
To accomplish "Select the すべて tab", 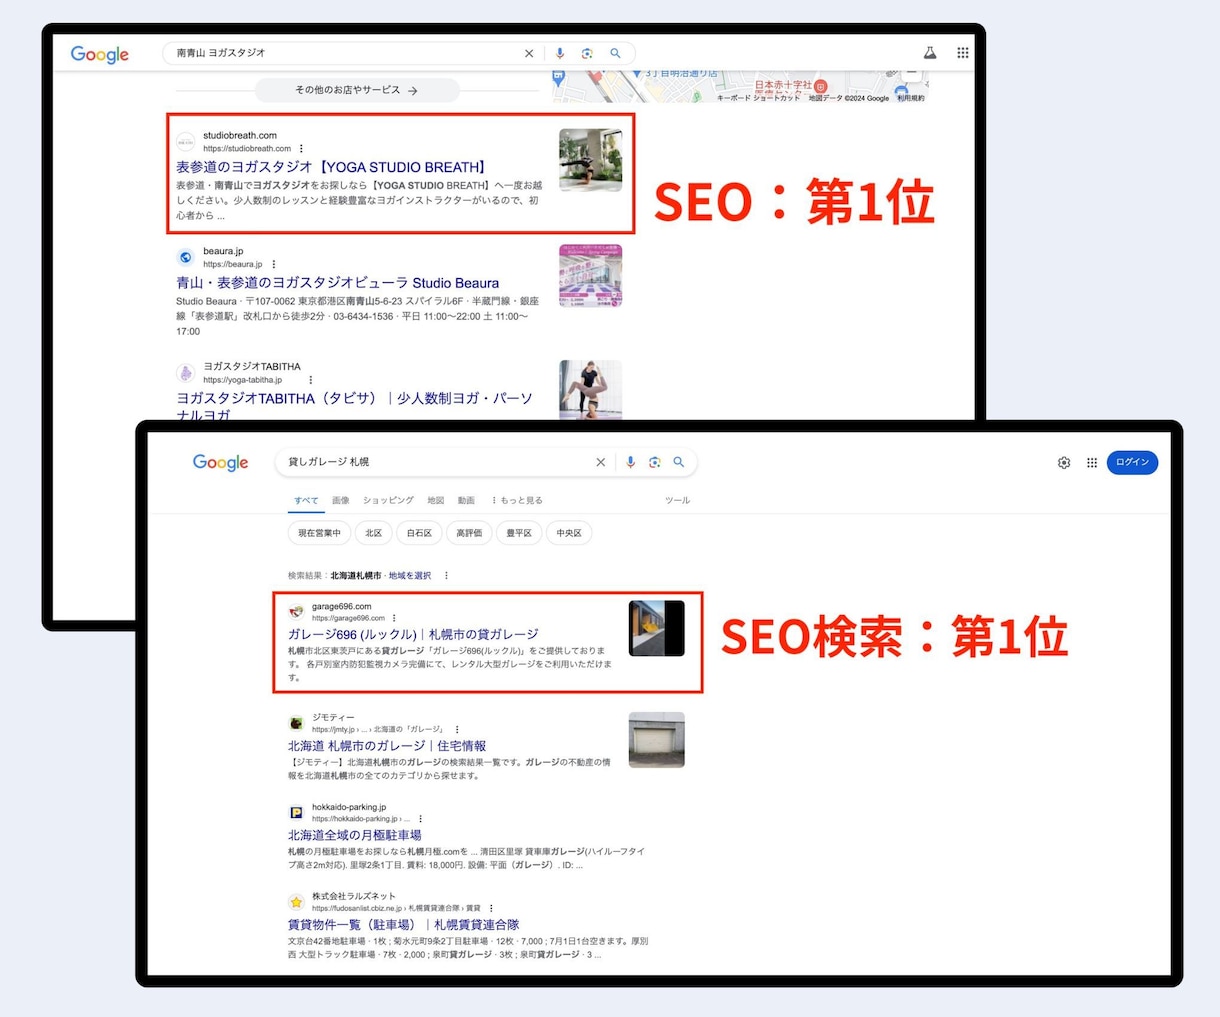I will click(x=306, y=501).
